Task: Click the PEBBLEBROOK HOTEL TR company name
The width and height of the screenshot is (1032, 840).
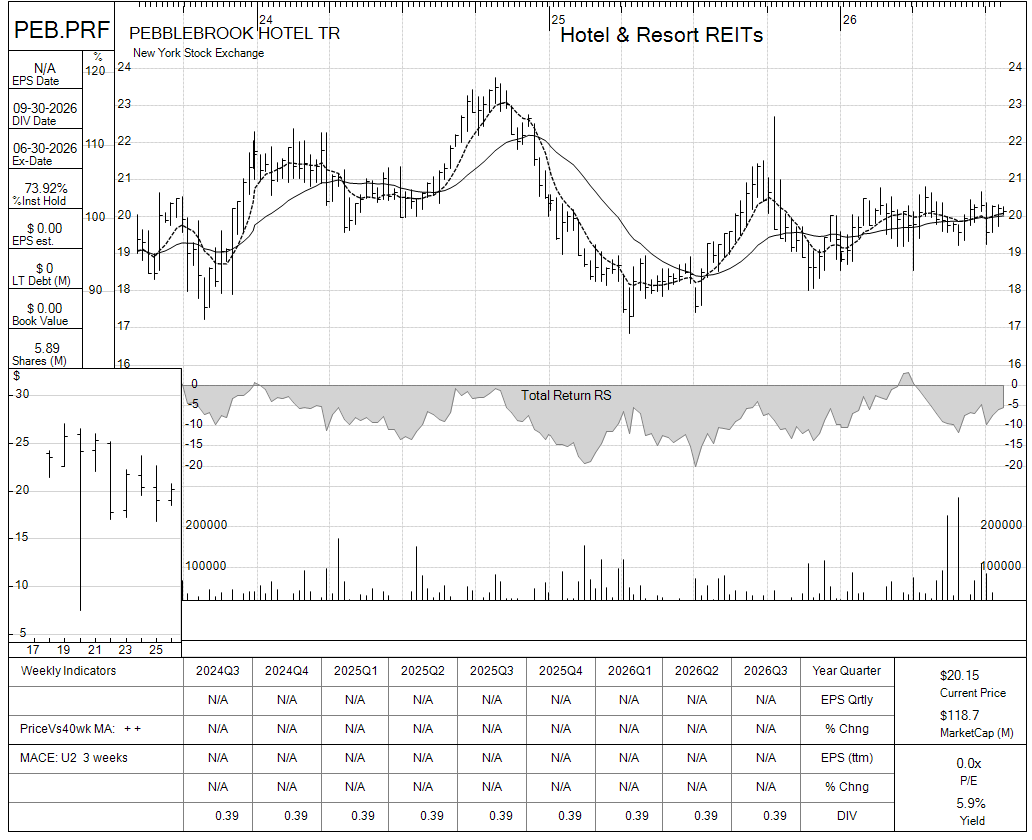Action: [234, 34]
